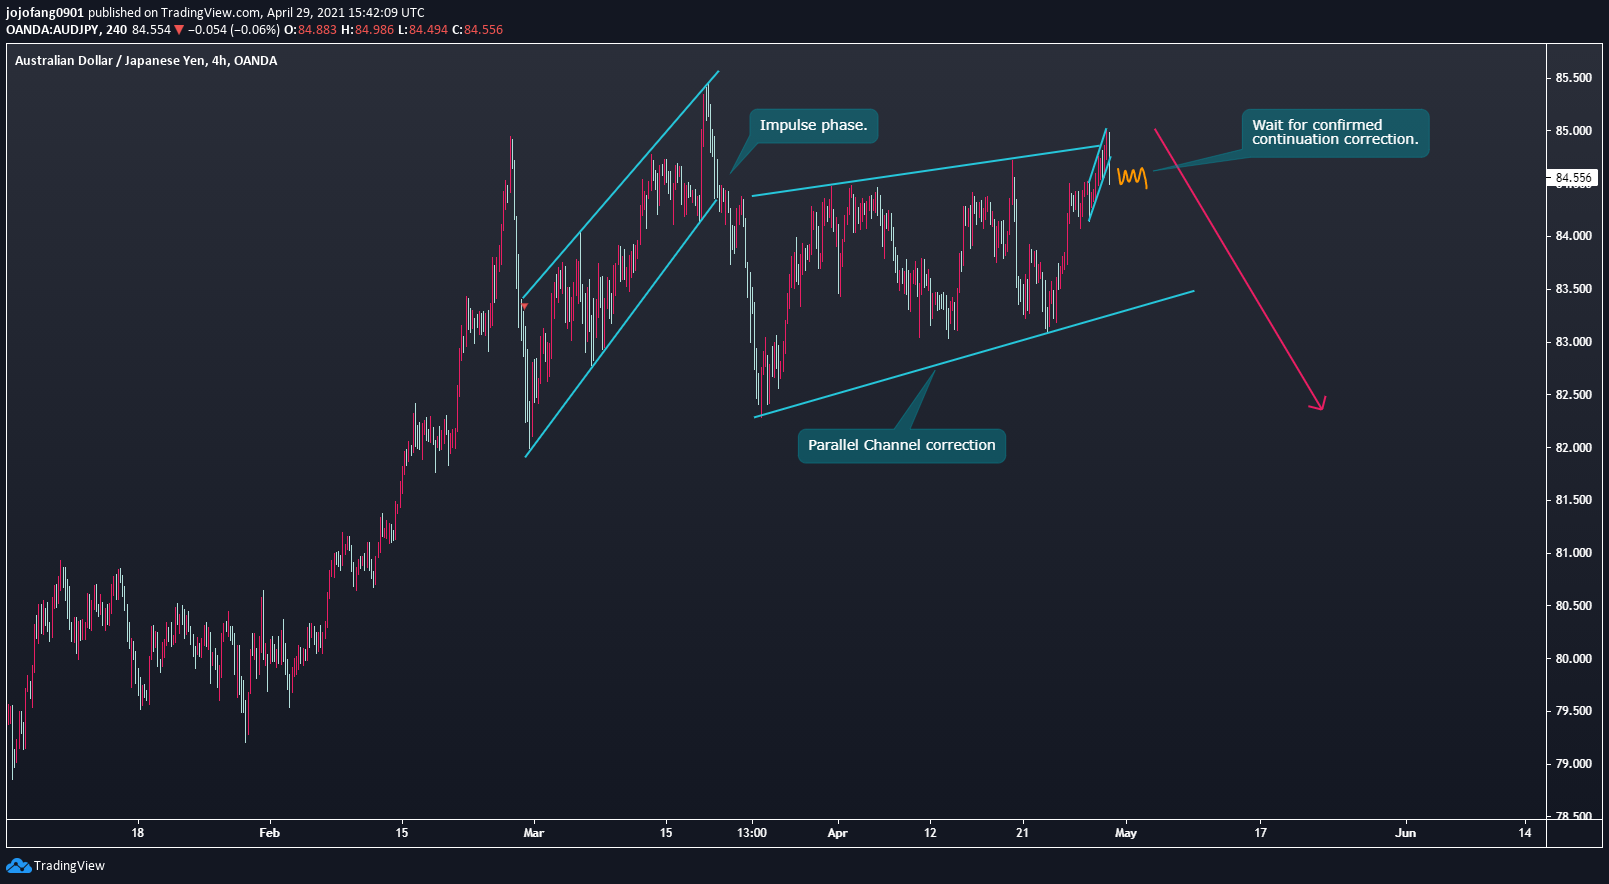The image size is (1609, 884).
Task: Click the 85.500 price axis label
Action: [x=1573, y=78]
